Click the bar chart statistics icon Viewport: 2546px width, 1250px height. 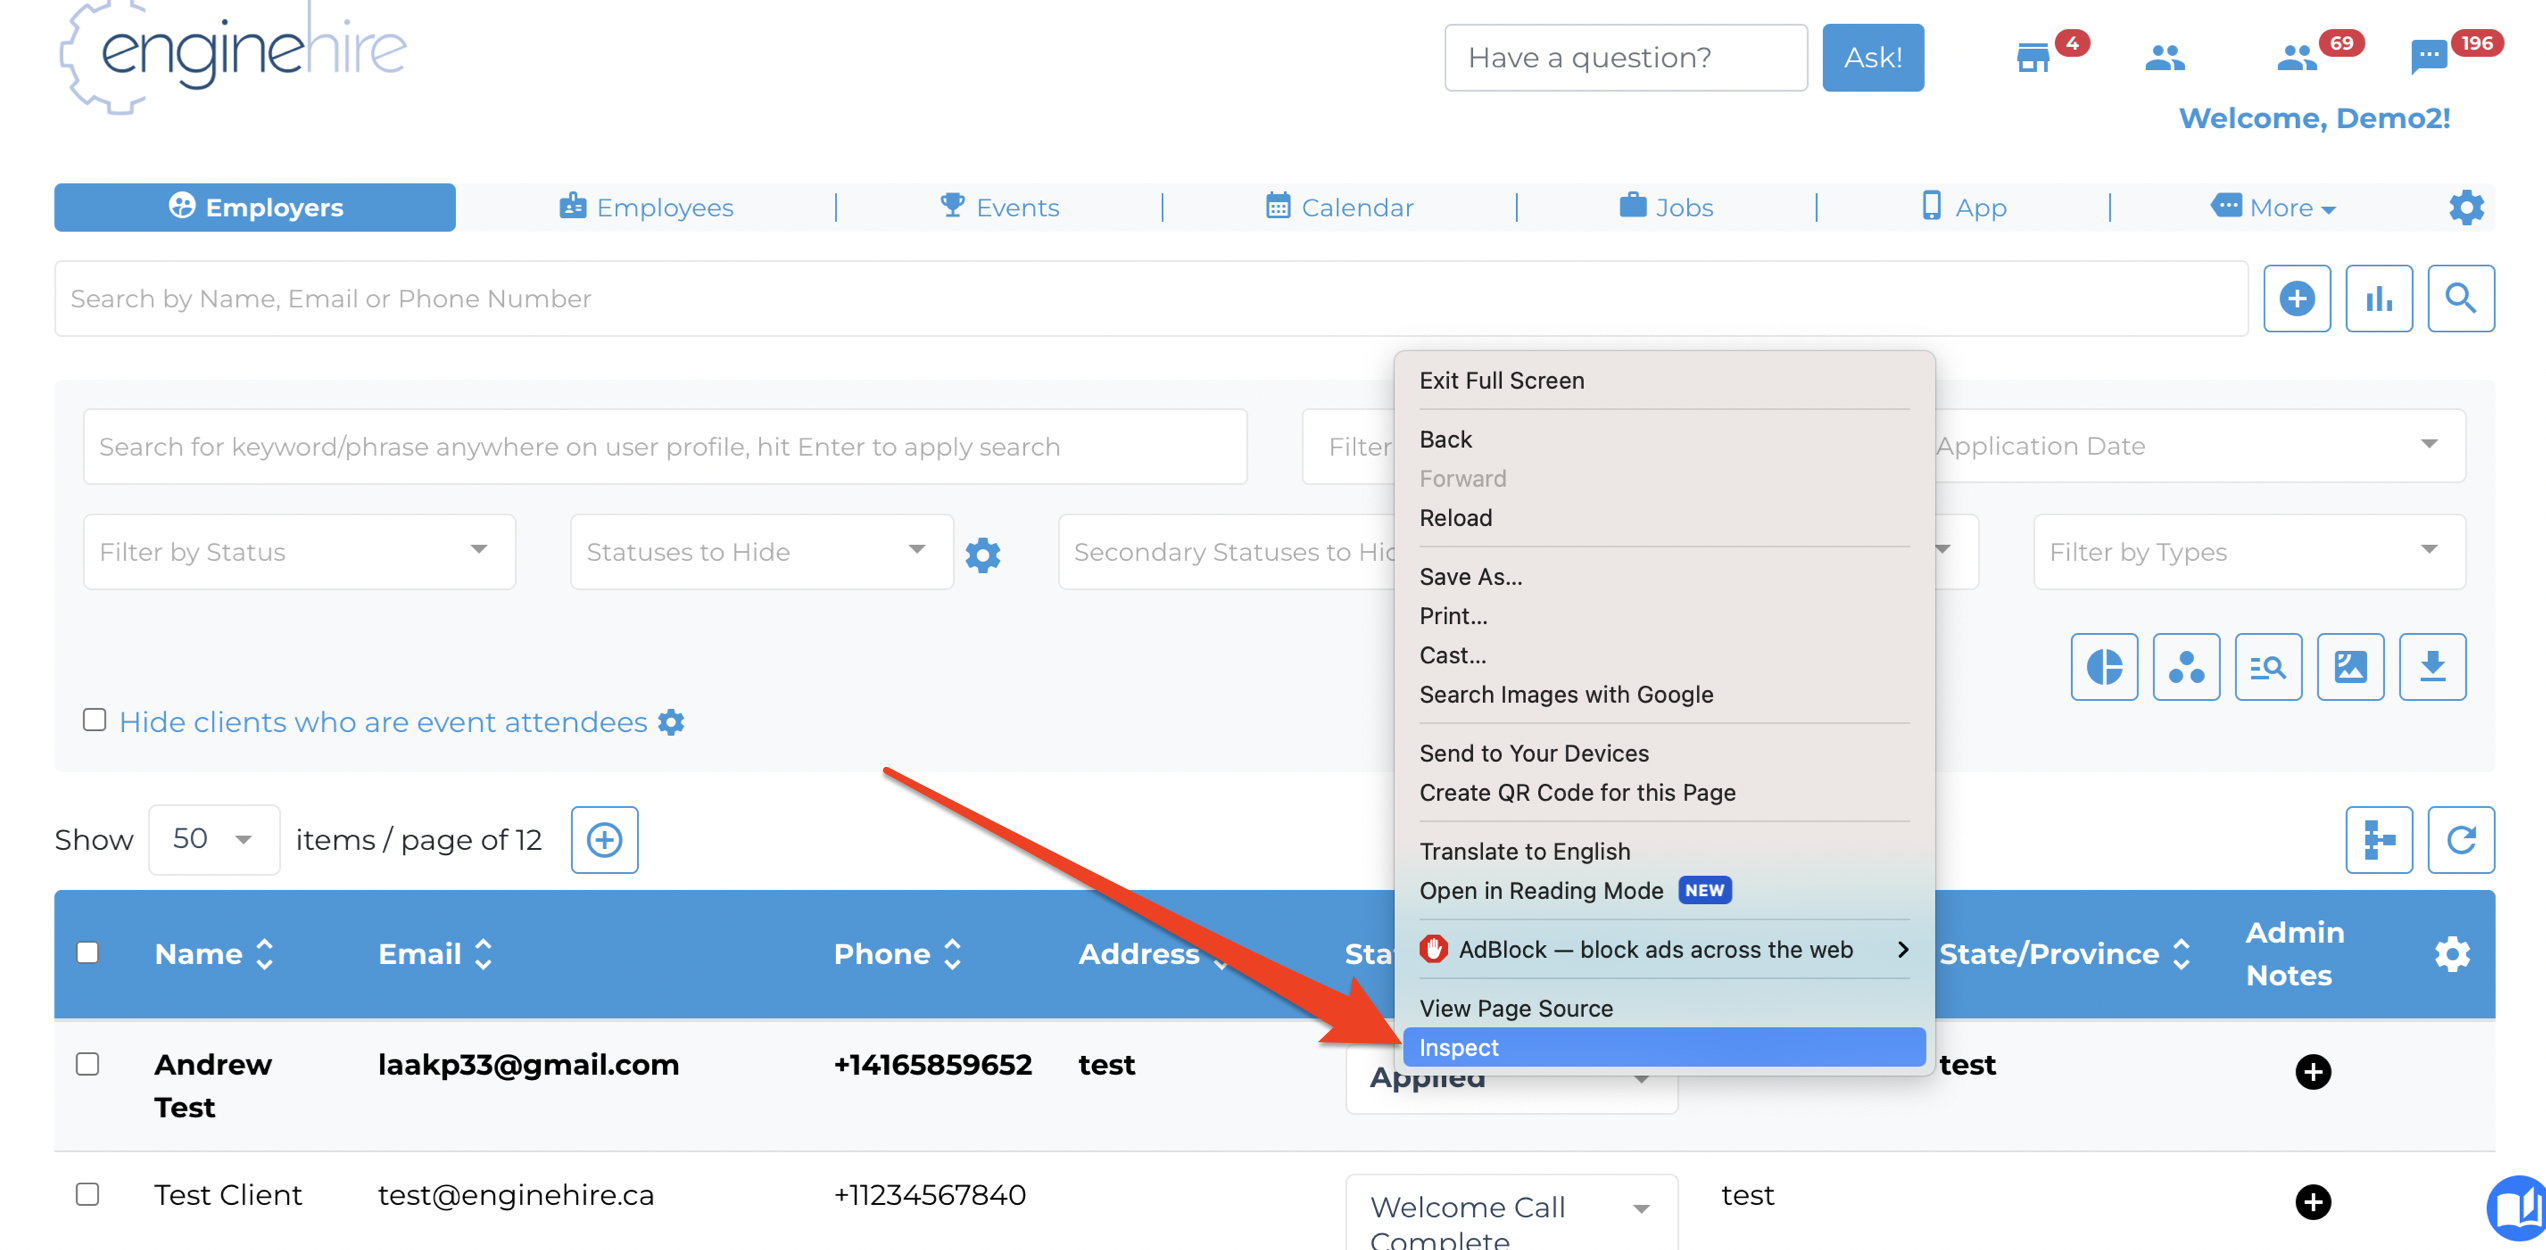click(2378, 298)
